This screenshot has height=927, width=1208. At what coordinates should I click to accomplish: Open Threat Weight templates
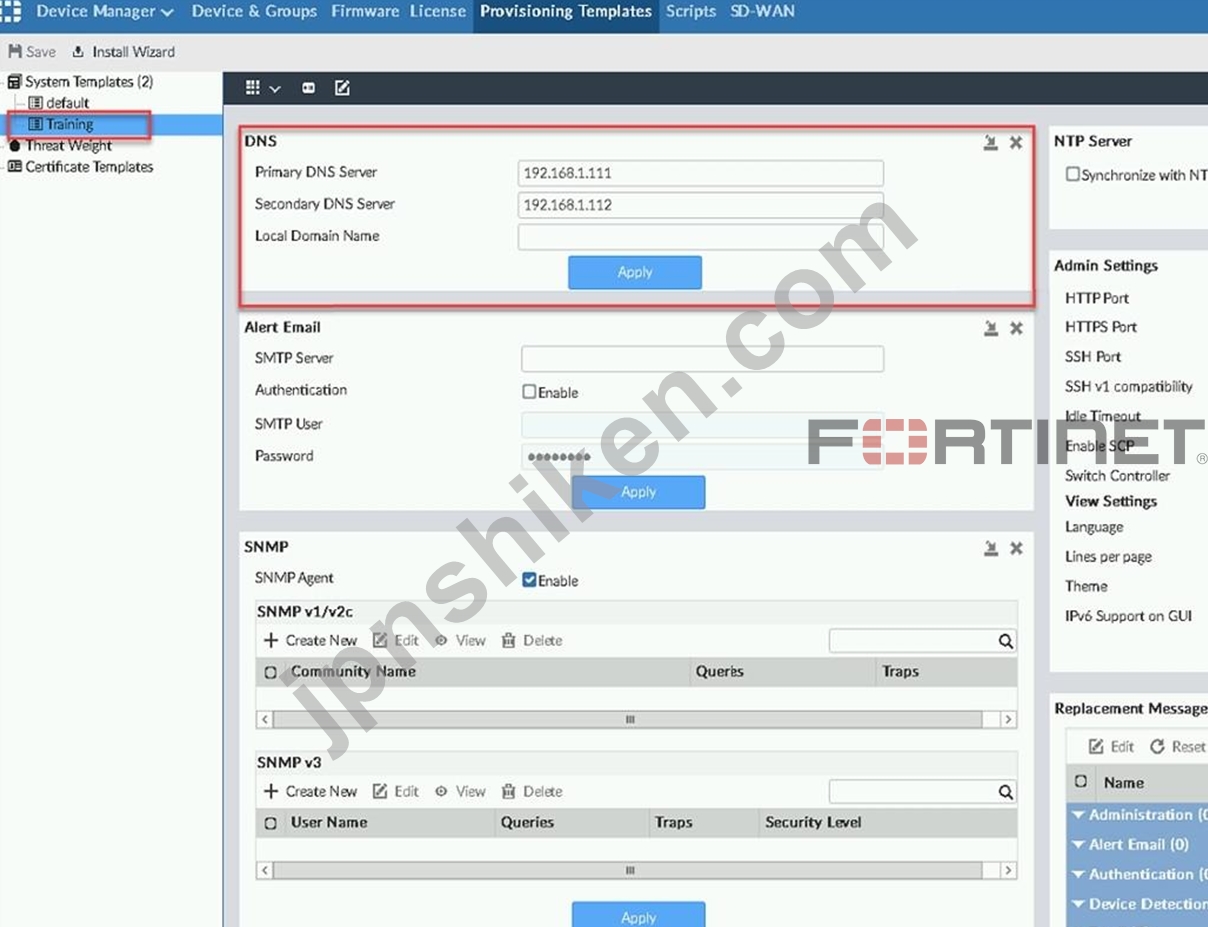[x=60, y=146]
